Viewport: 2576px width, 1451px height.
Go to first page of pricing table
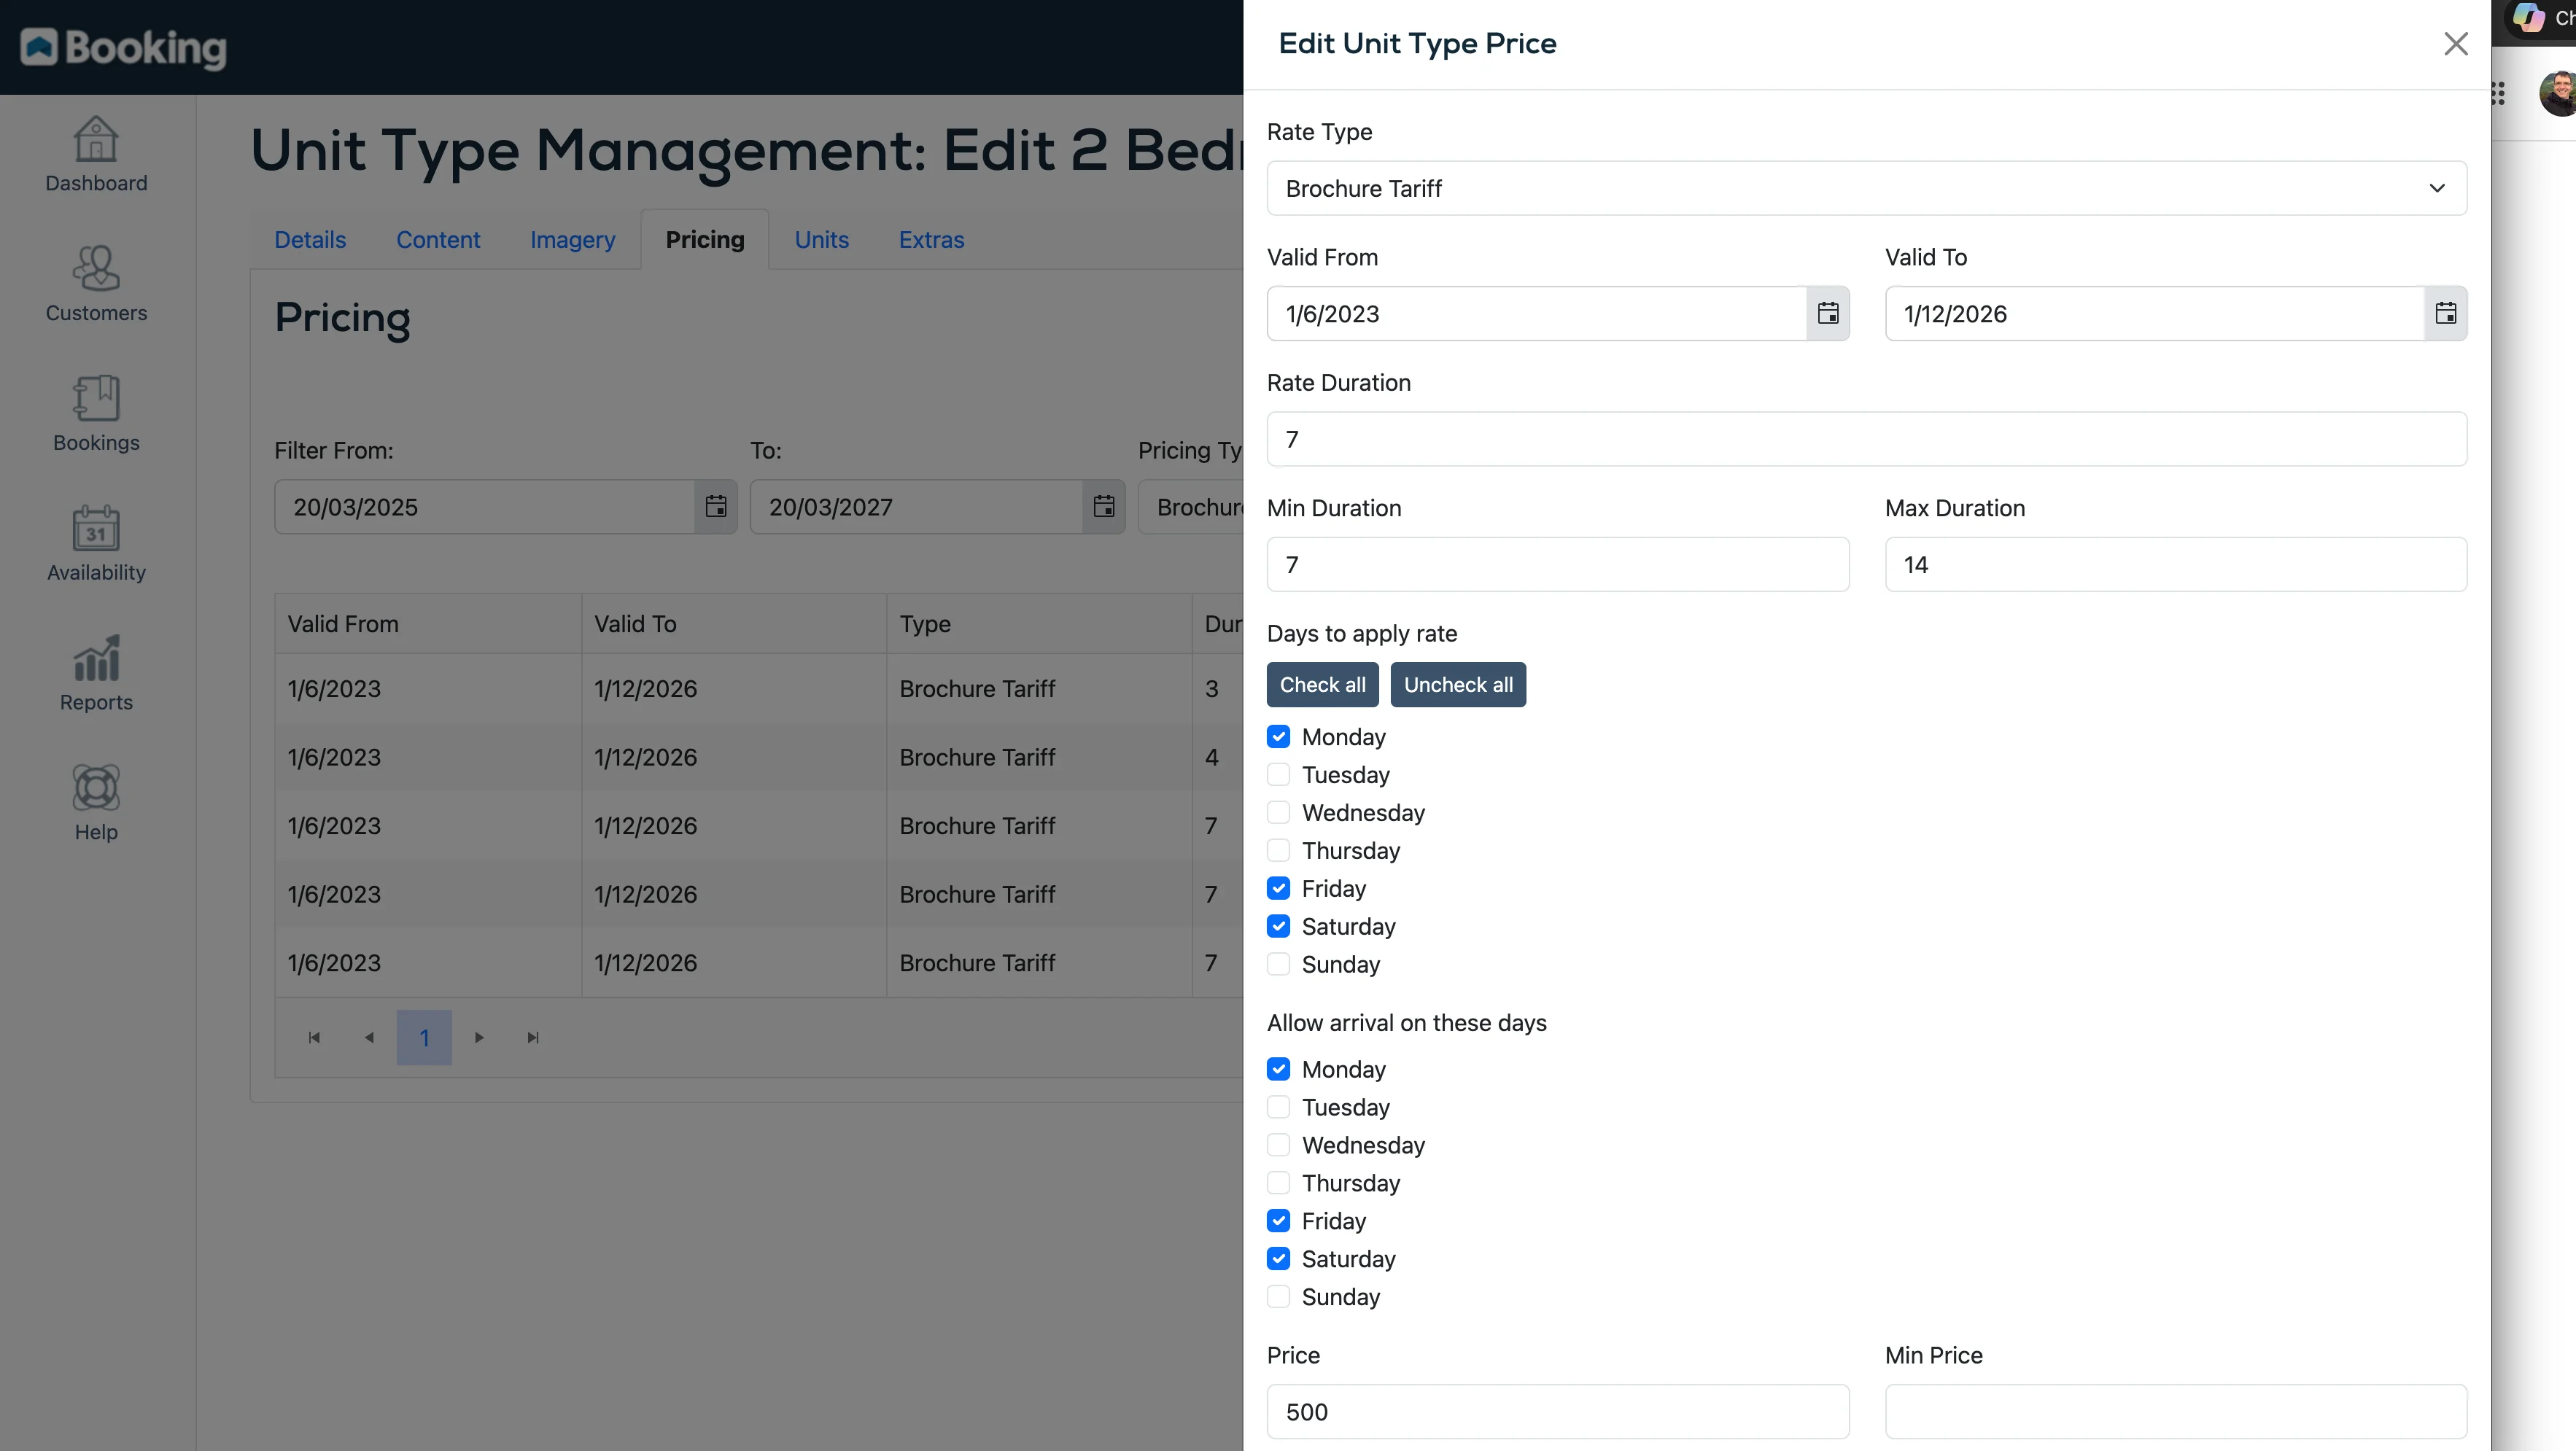point(314,1037)
